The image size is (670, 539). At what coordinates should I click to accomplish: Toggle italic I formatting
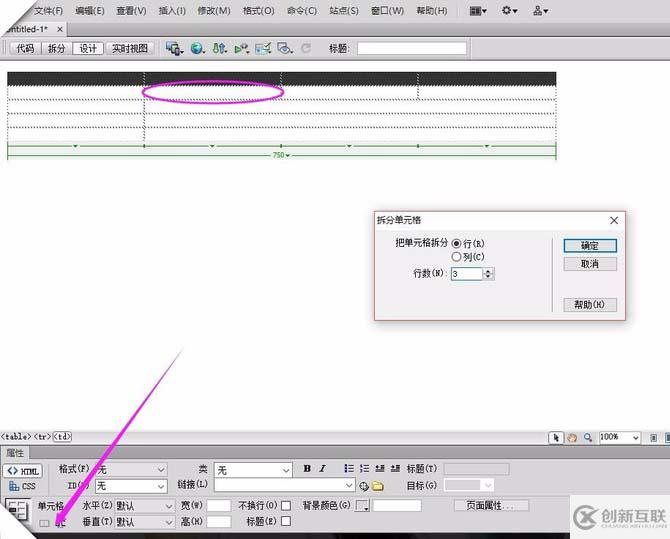coord(323,469)
